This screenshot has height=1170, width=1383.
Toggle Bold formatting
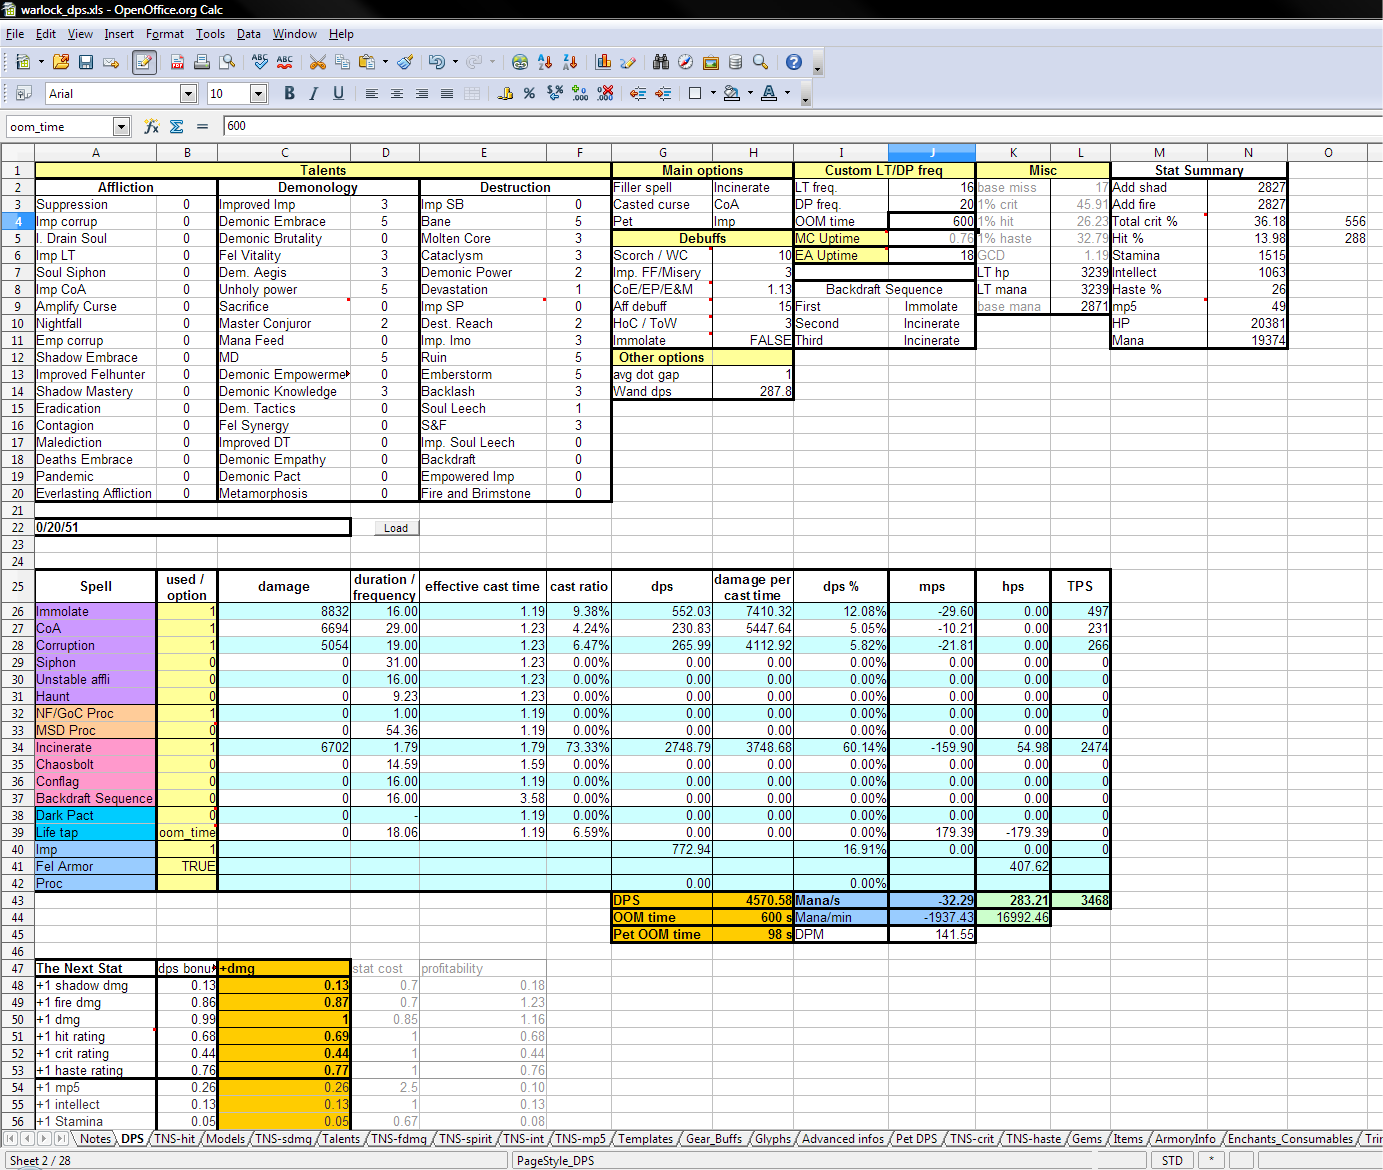[x=289, y=94]
